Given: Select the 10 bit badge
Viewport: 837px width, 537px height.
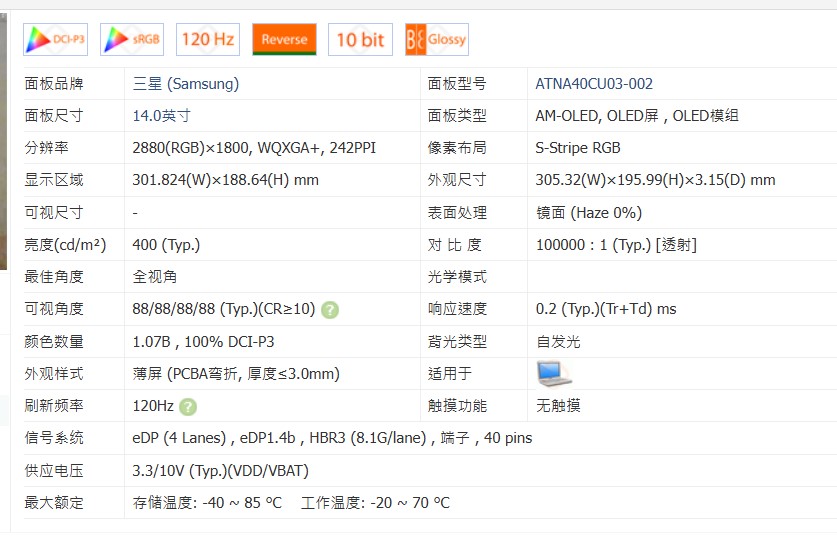Looking at the screenshot, I should click(x=360, y=40).
